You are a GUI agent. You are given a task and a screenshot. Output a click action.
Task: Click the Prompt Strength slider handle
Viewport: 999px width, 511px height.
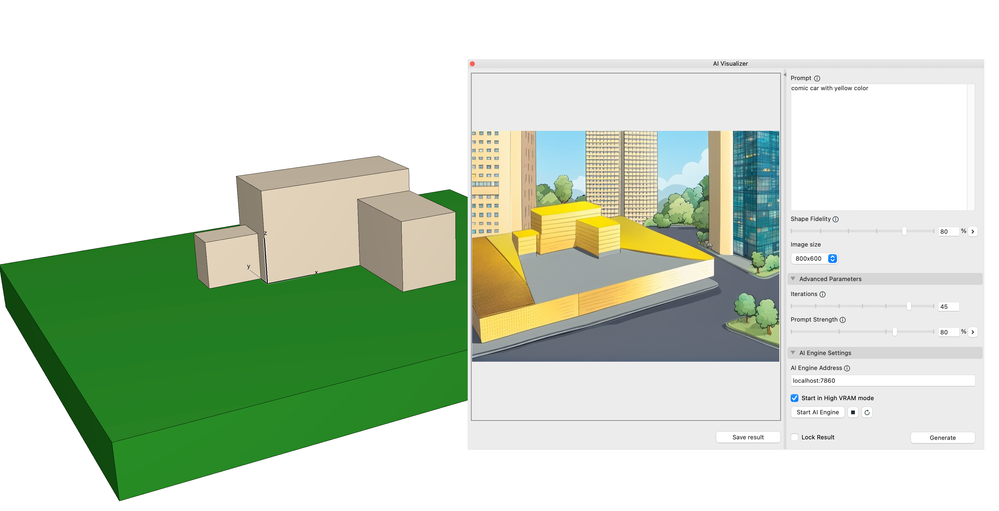895,331
